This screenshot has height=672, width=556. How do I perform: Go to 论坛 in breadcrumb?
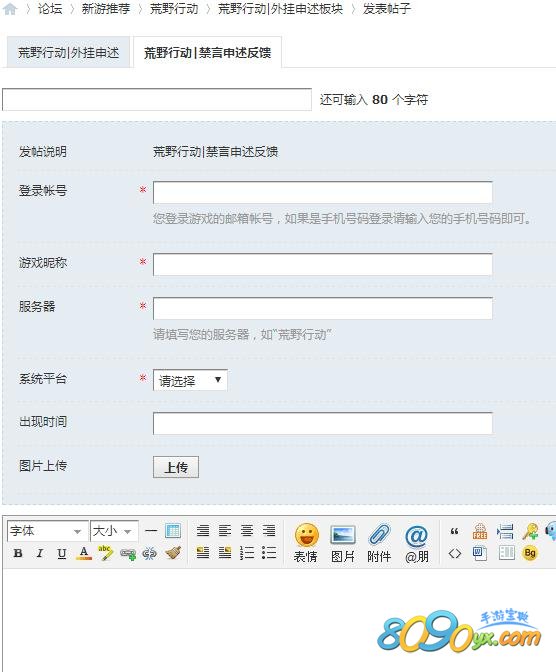click(50, 9)
